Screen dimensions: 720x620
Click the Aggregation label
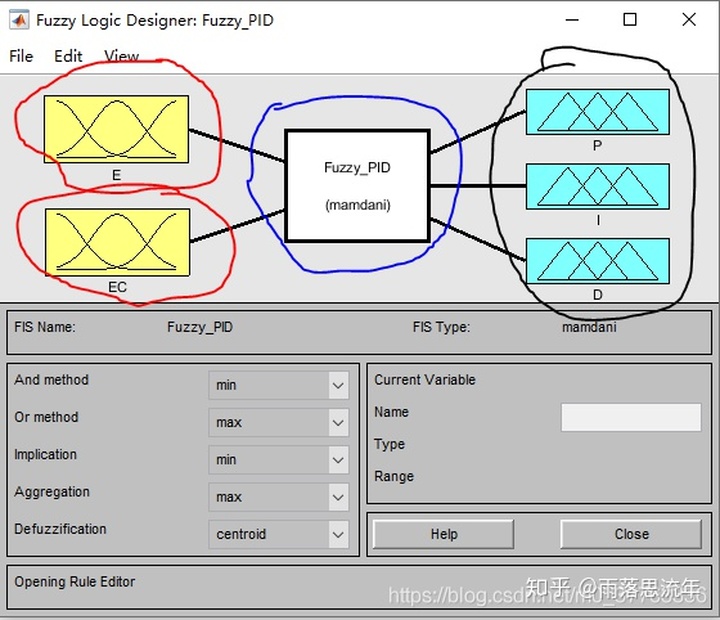point(52,492)
